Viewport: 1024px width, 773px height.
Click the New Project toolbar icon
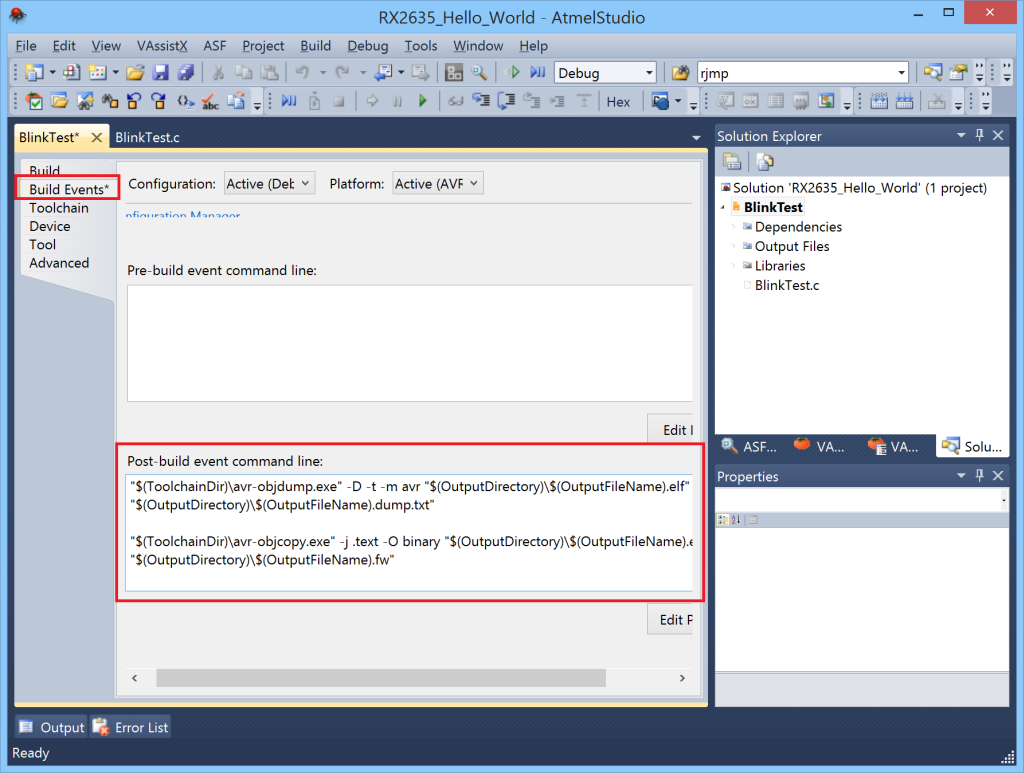34,72
